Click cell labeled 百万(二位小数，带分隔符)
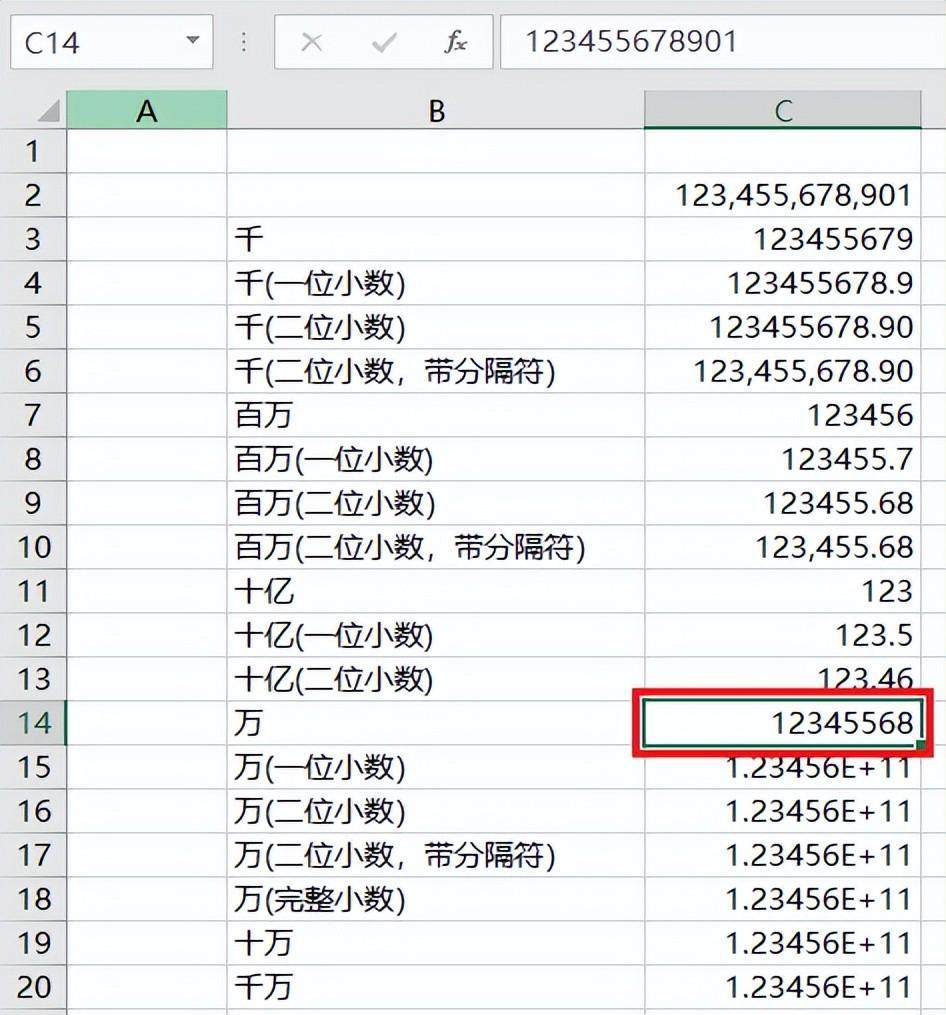Viewport: 946px width, 1015px height. tap(436, 547)
